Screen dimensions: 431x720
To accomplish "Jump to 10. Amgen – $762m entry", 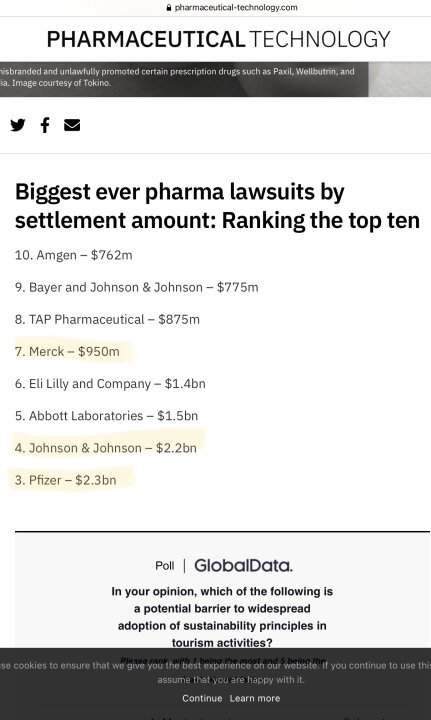I will point(73,255).
